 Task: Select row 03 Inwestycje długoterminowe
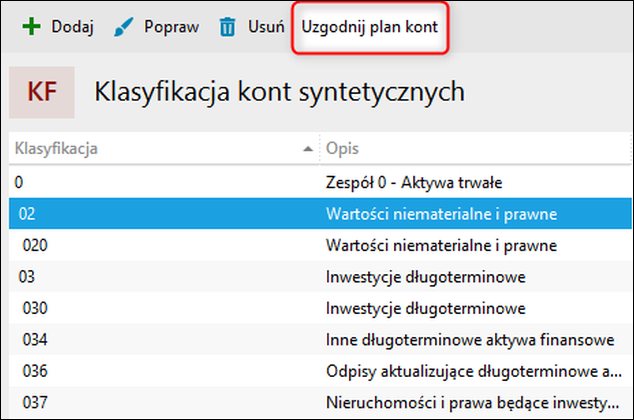pos(320,276)
